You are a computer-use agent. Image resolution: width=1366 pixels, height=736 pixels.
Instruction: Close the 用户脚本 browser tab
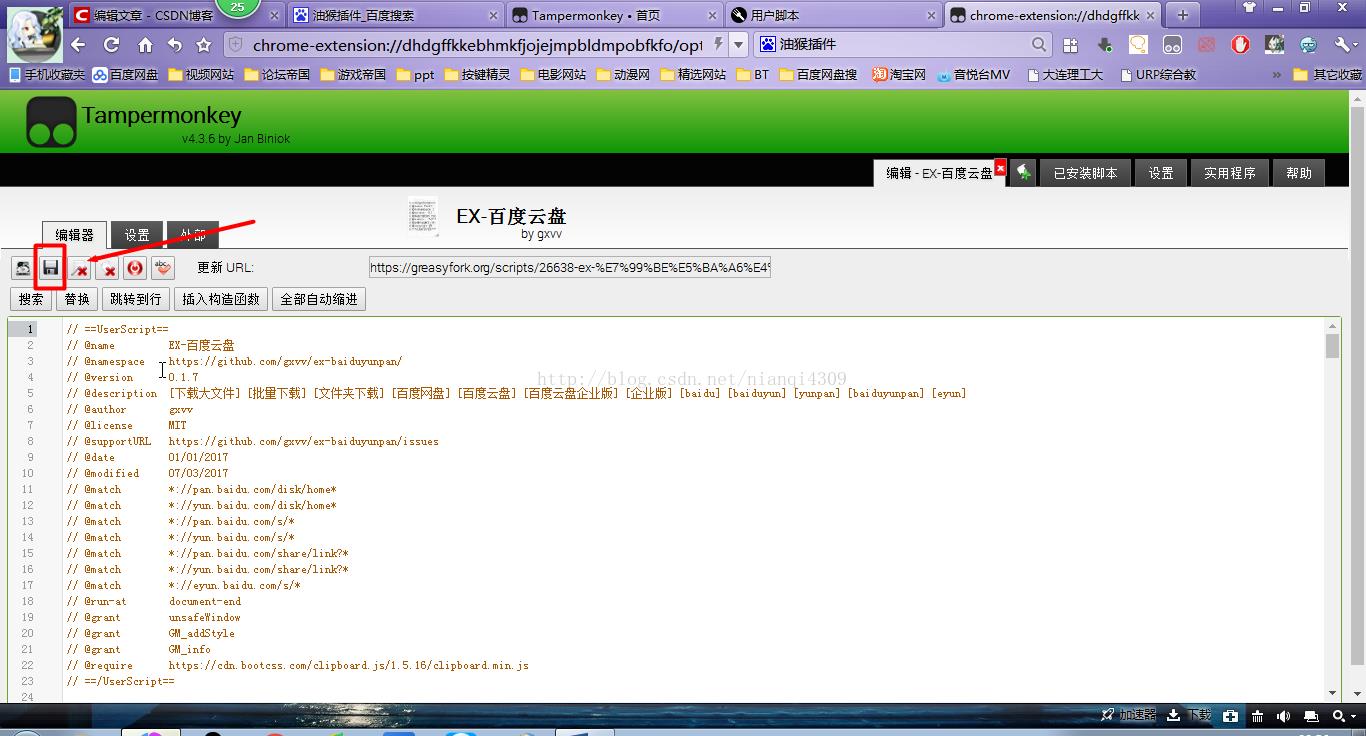point(931,15)
